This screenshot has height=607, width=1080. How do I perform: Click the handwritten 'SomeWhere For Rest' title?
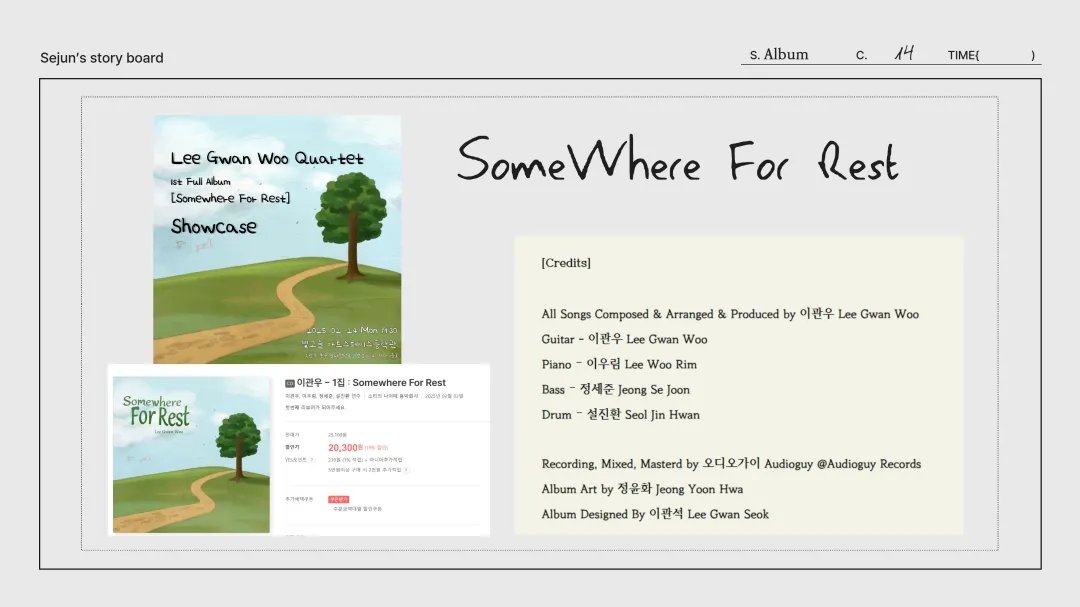click(678, 159)
